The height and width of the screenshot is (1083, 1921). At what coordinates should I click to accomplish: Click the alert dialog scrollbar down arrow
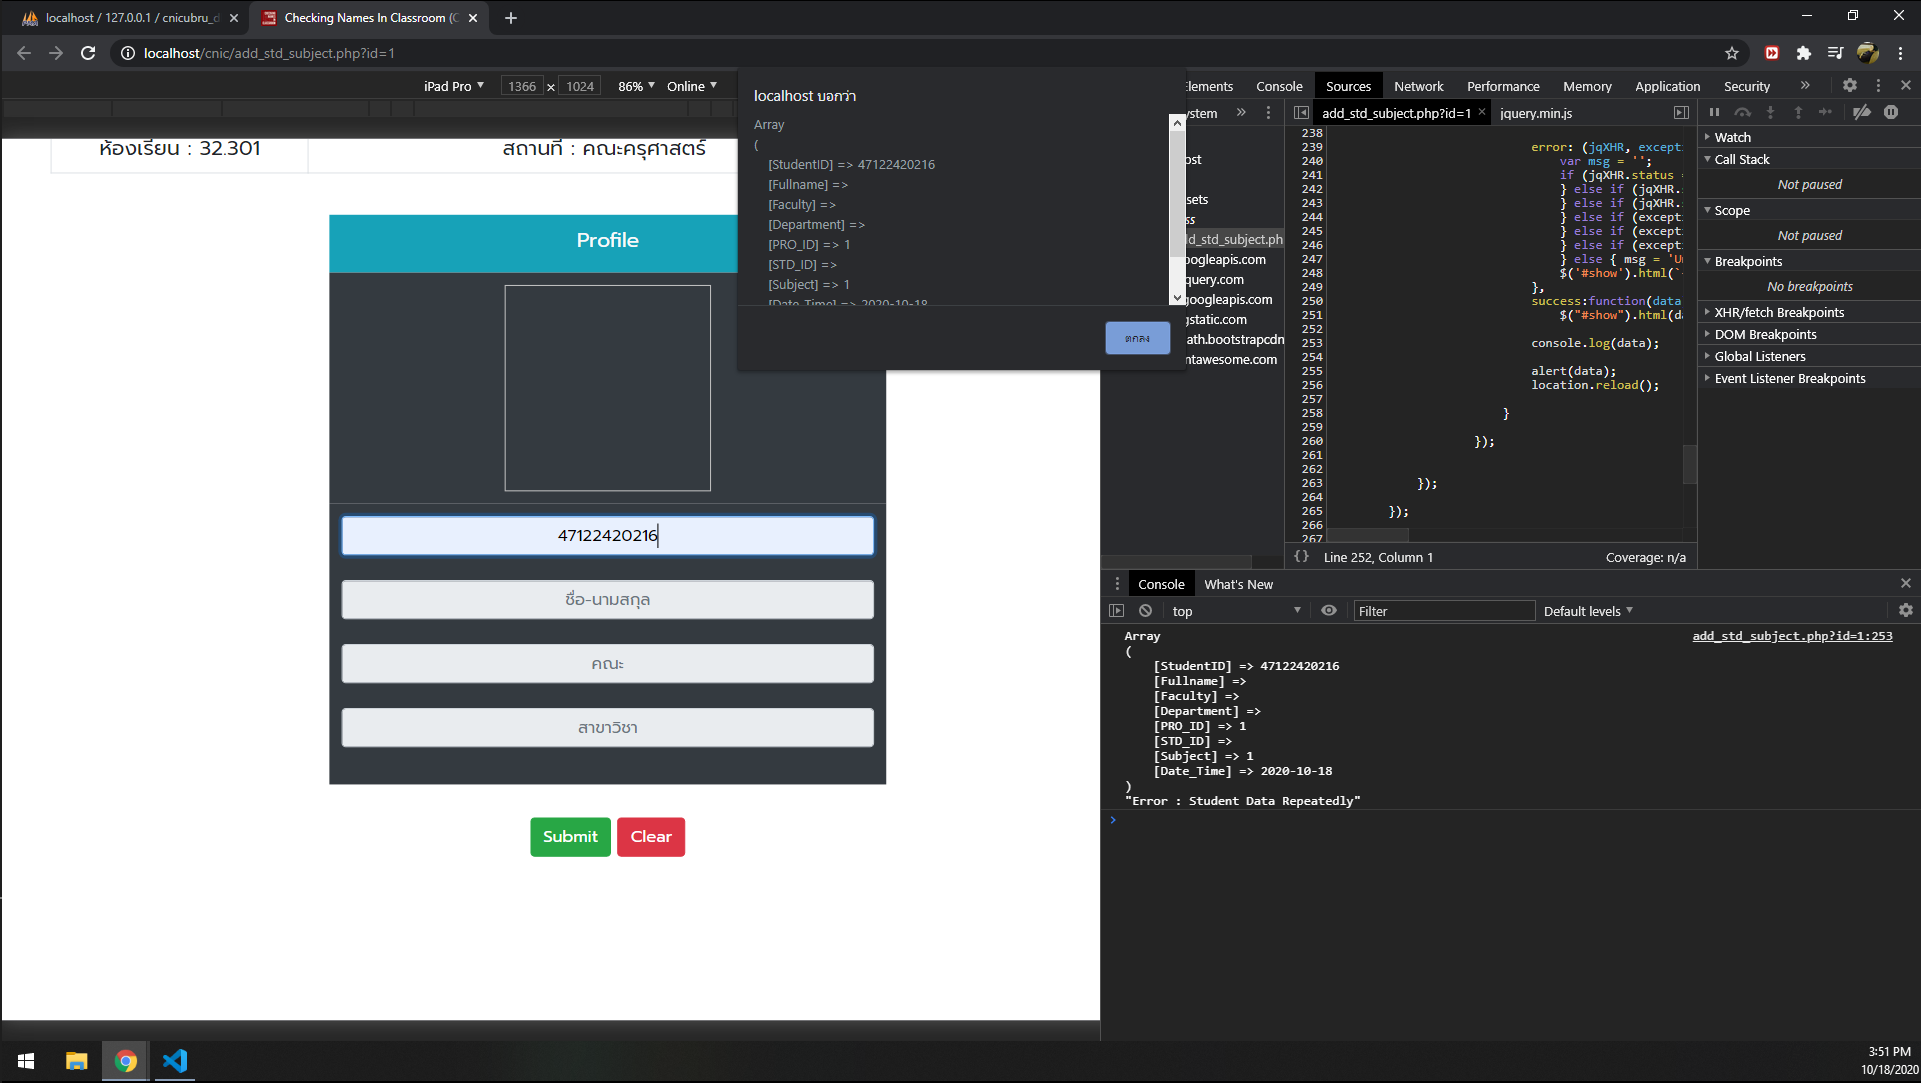click(x=1177, y=297)
